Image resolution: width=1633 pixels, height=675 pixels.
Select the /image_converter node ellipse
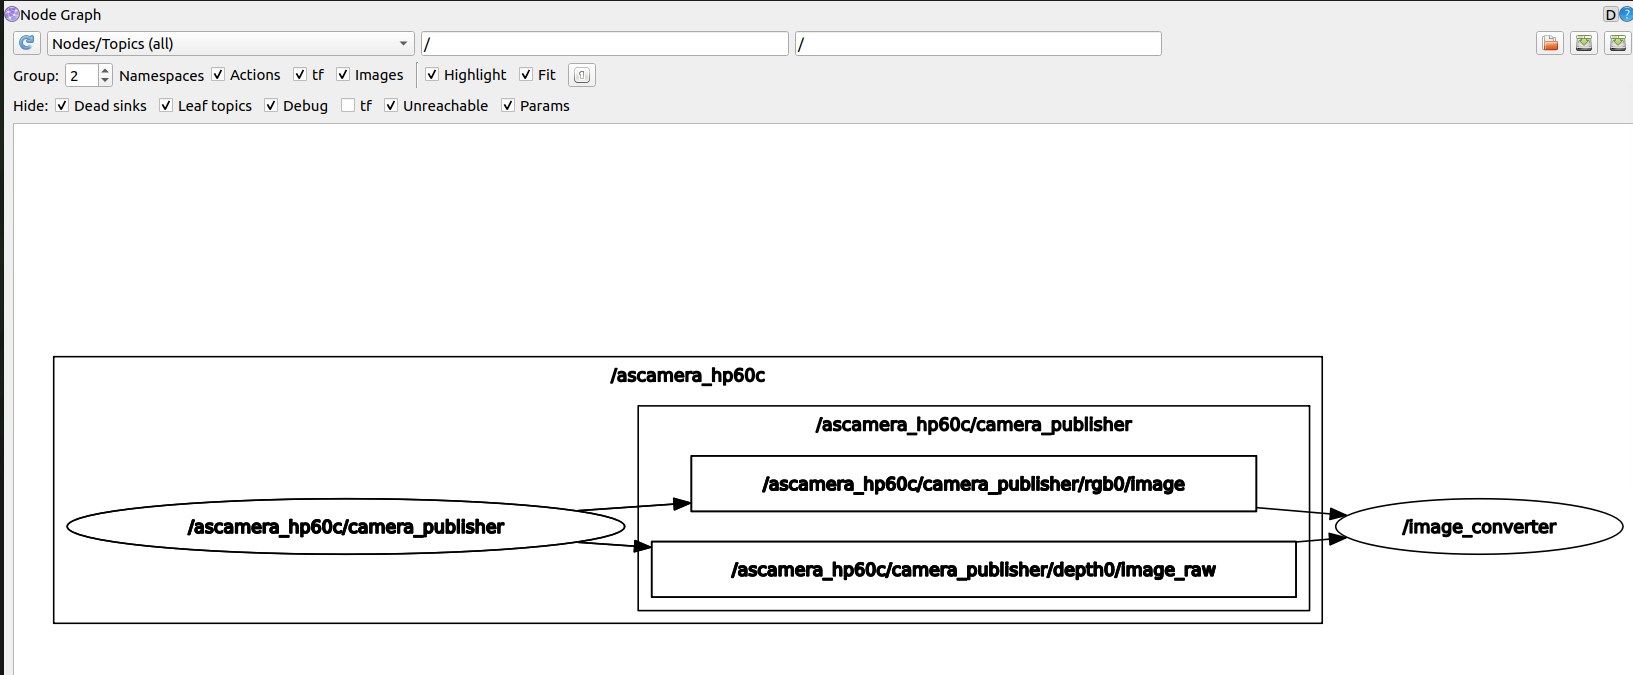click(1479, 527)
